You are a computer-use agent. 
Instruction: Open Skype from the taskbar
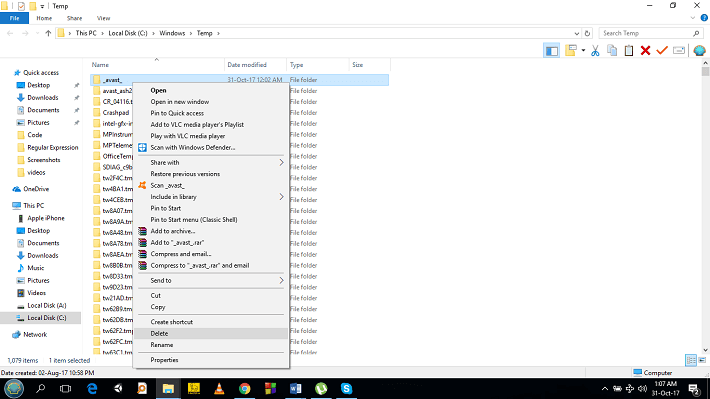point(346,389)
